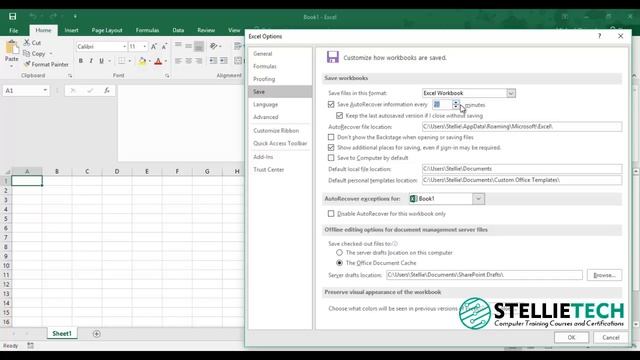Center cell text horizontally
Viewport: 640px width, 360px height.
(189, 61)
